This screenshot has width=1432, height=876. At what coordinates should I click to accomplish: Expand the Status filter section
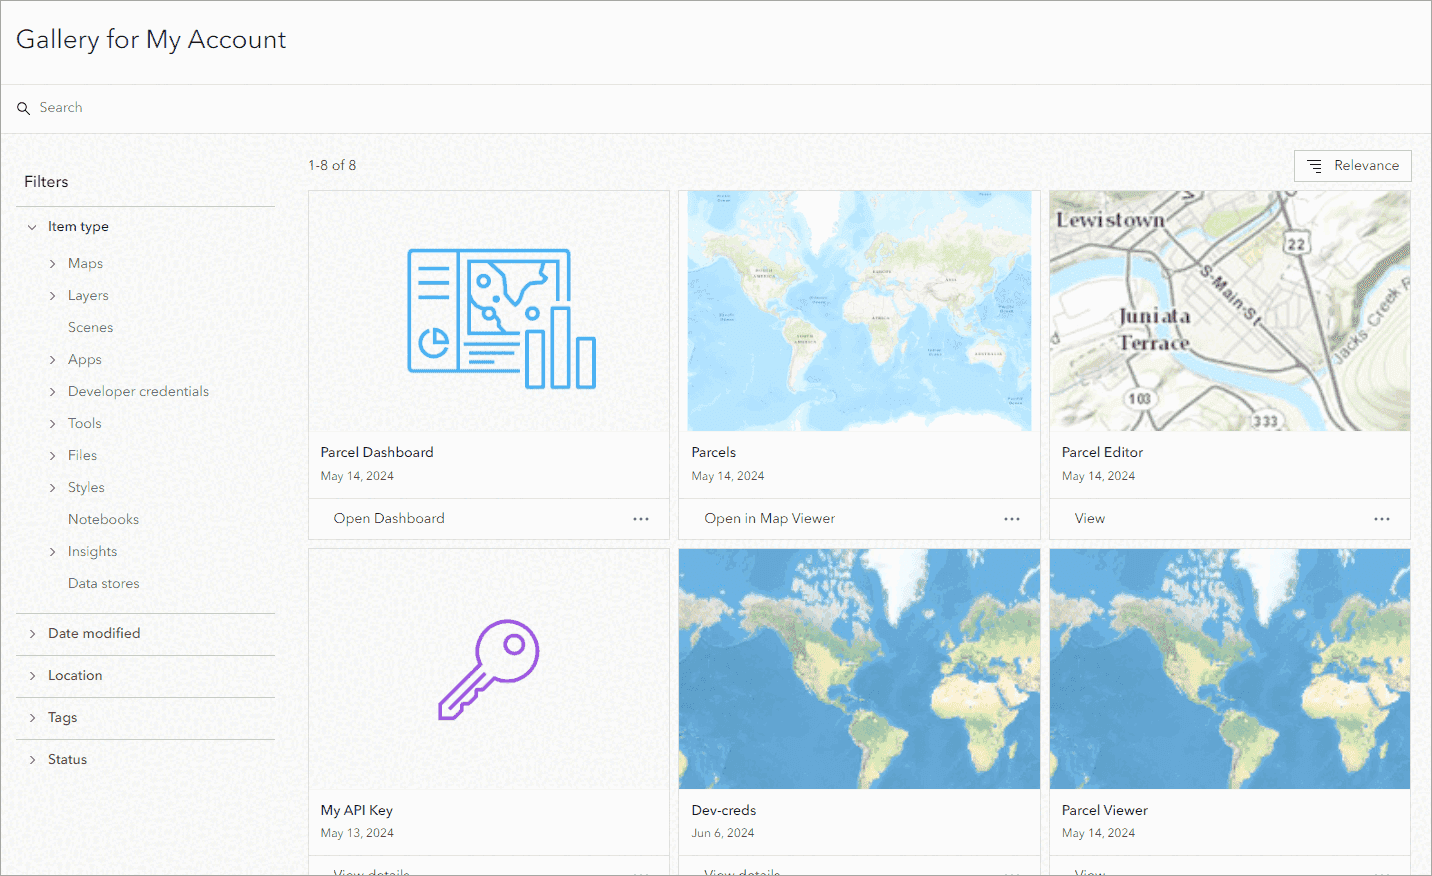click(31, 759)
